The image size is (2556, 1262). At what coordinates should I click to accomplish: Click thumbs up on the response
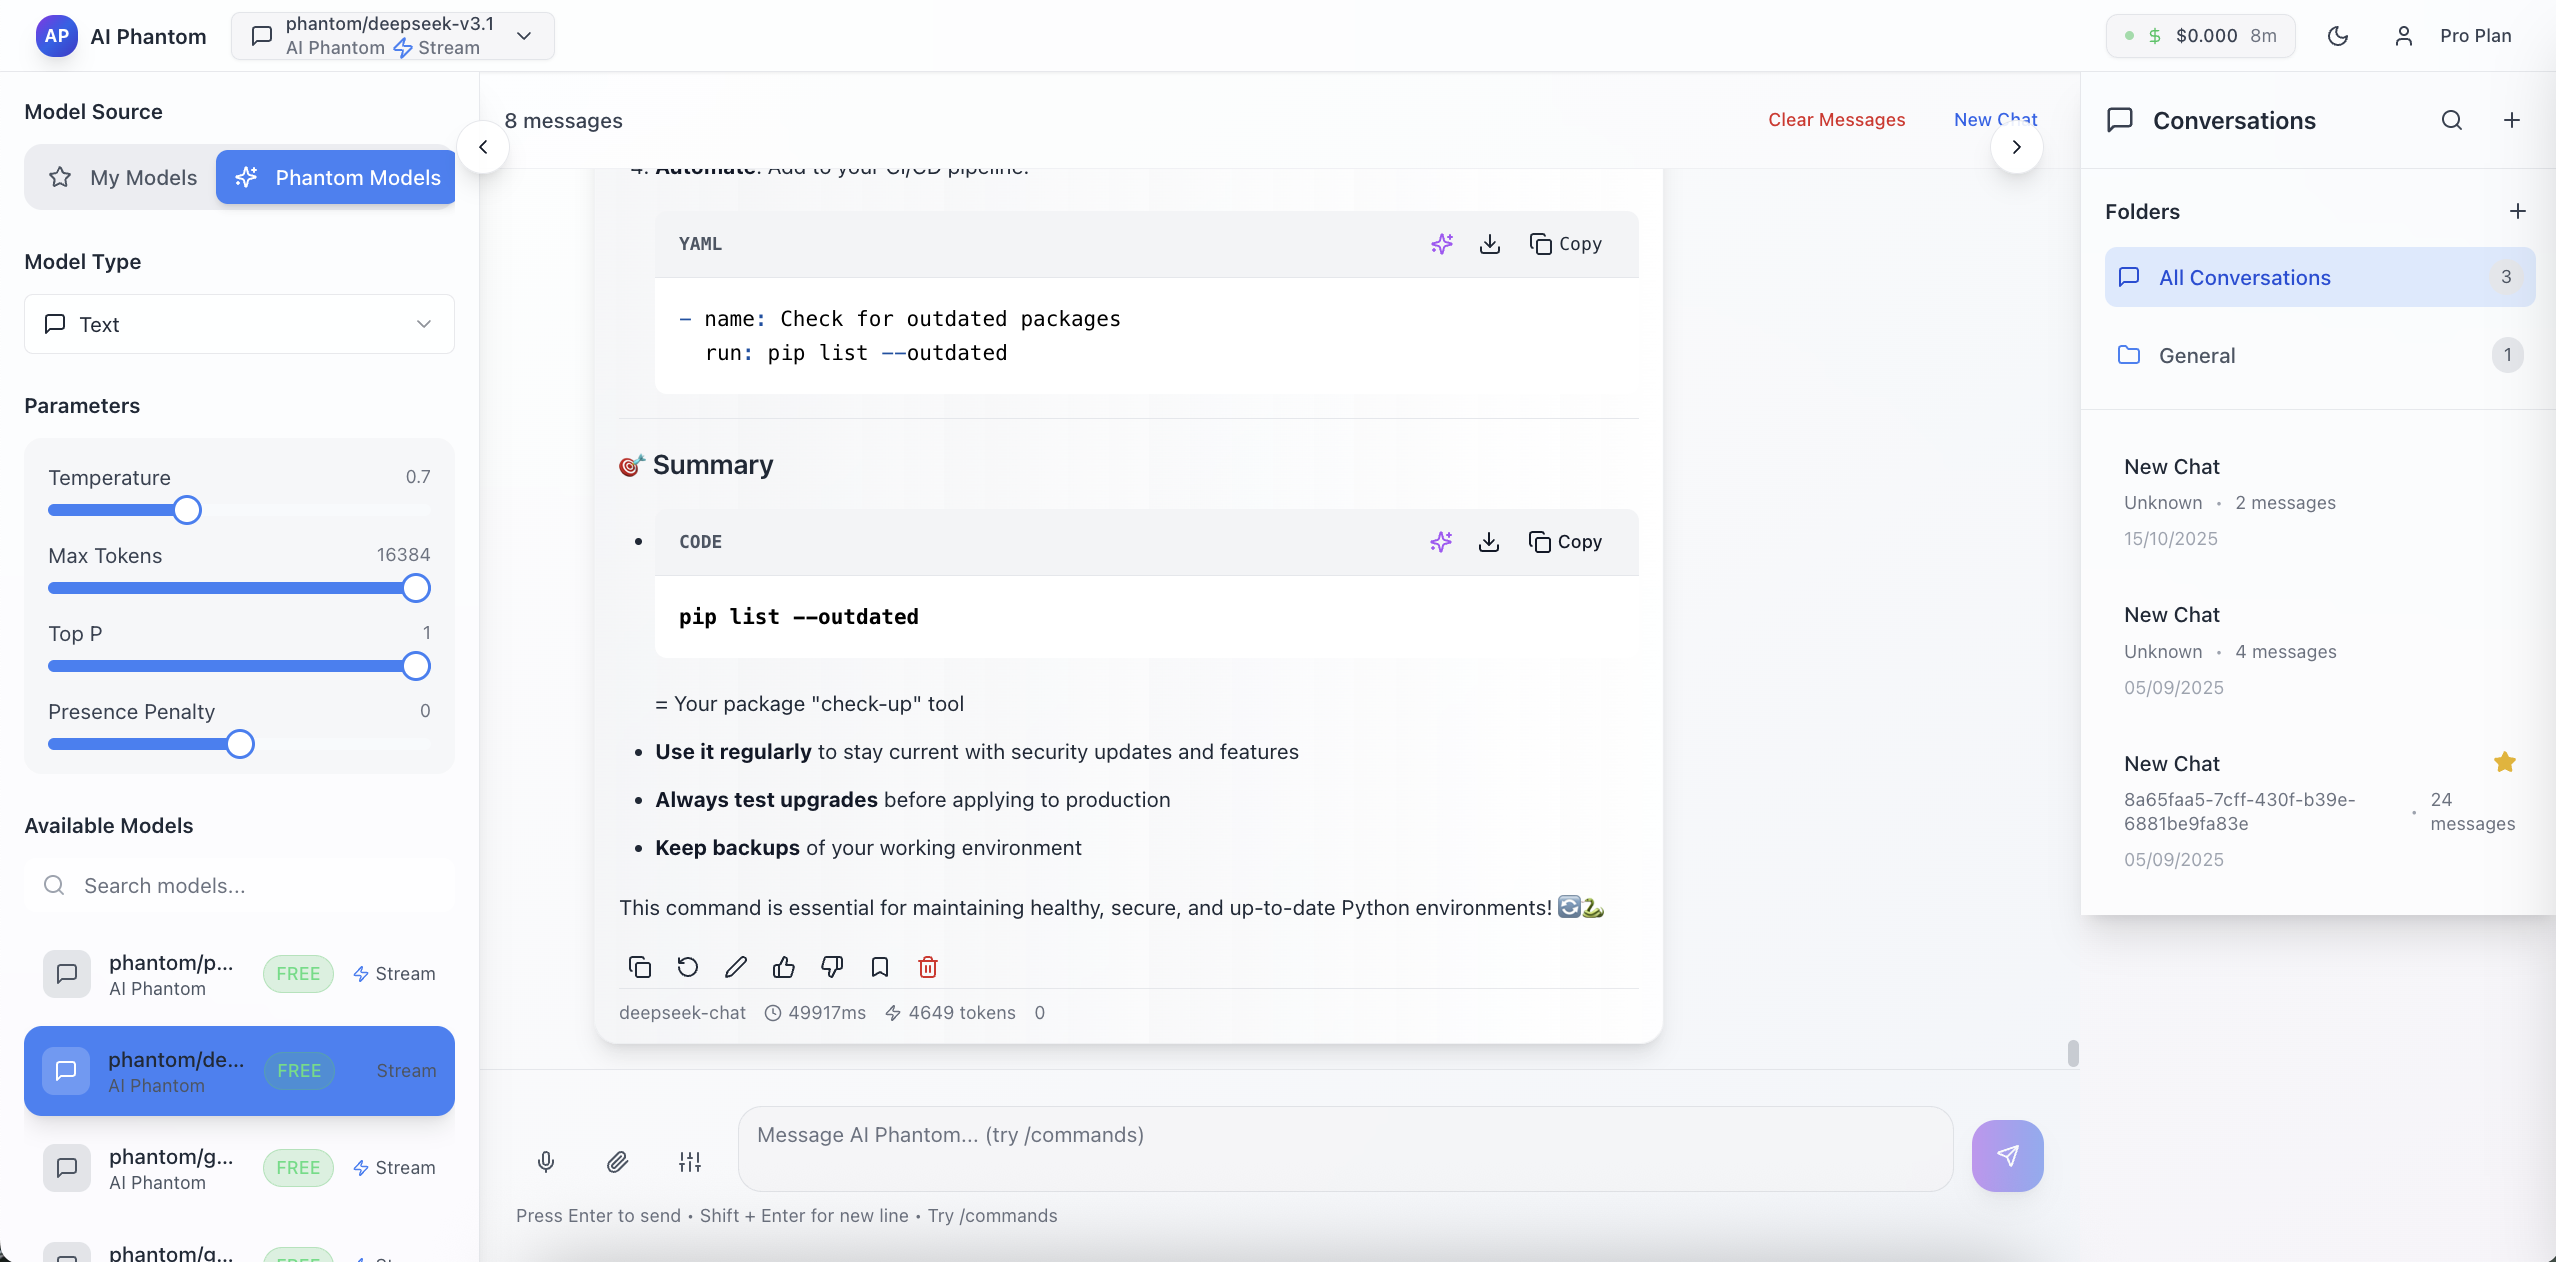tap(784, 967)
